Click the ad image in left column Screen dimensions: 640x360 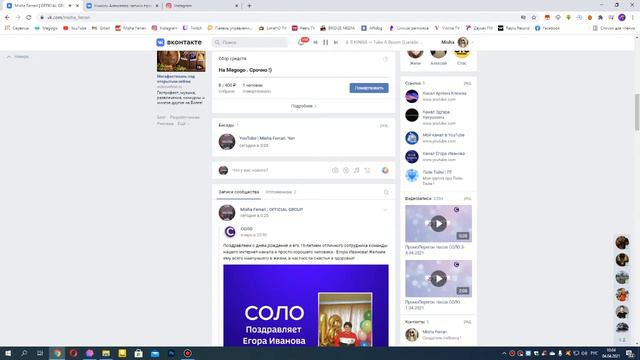(x=181, y=61)
